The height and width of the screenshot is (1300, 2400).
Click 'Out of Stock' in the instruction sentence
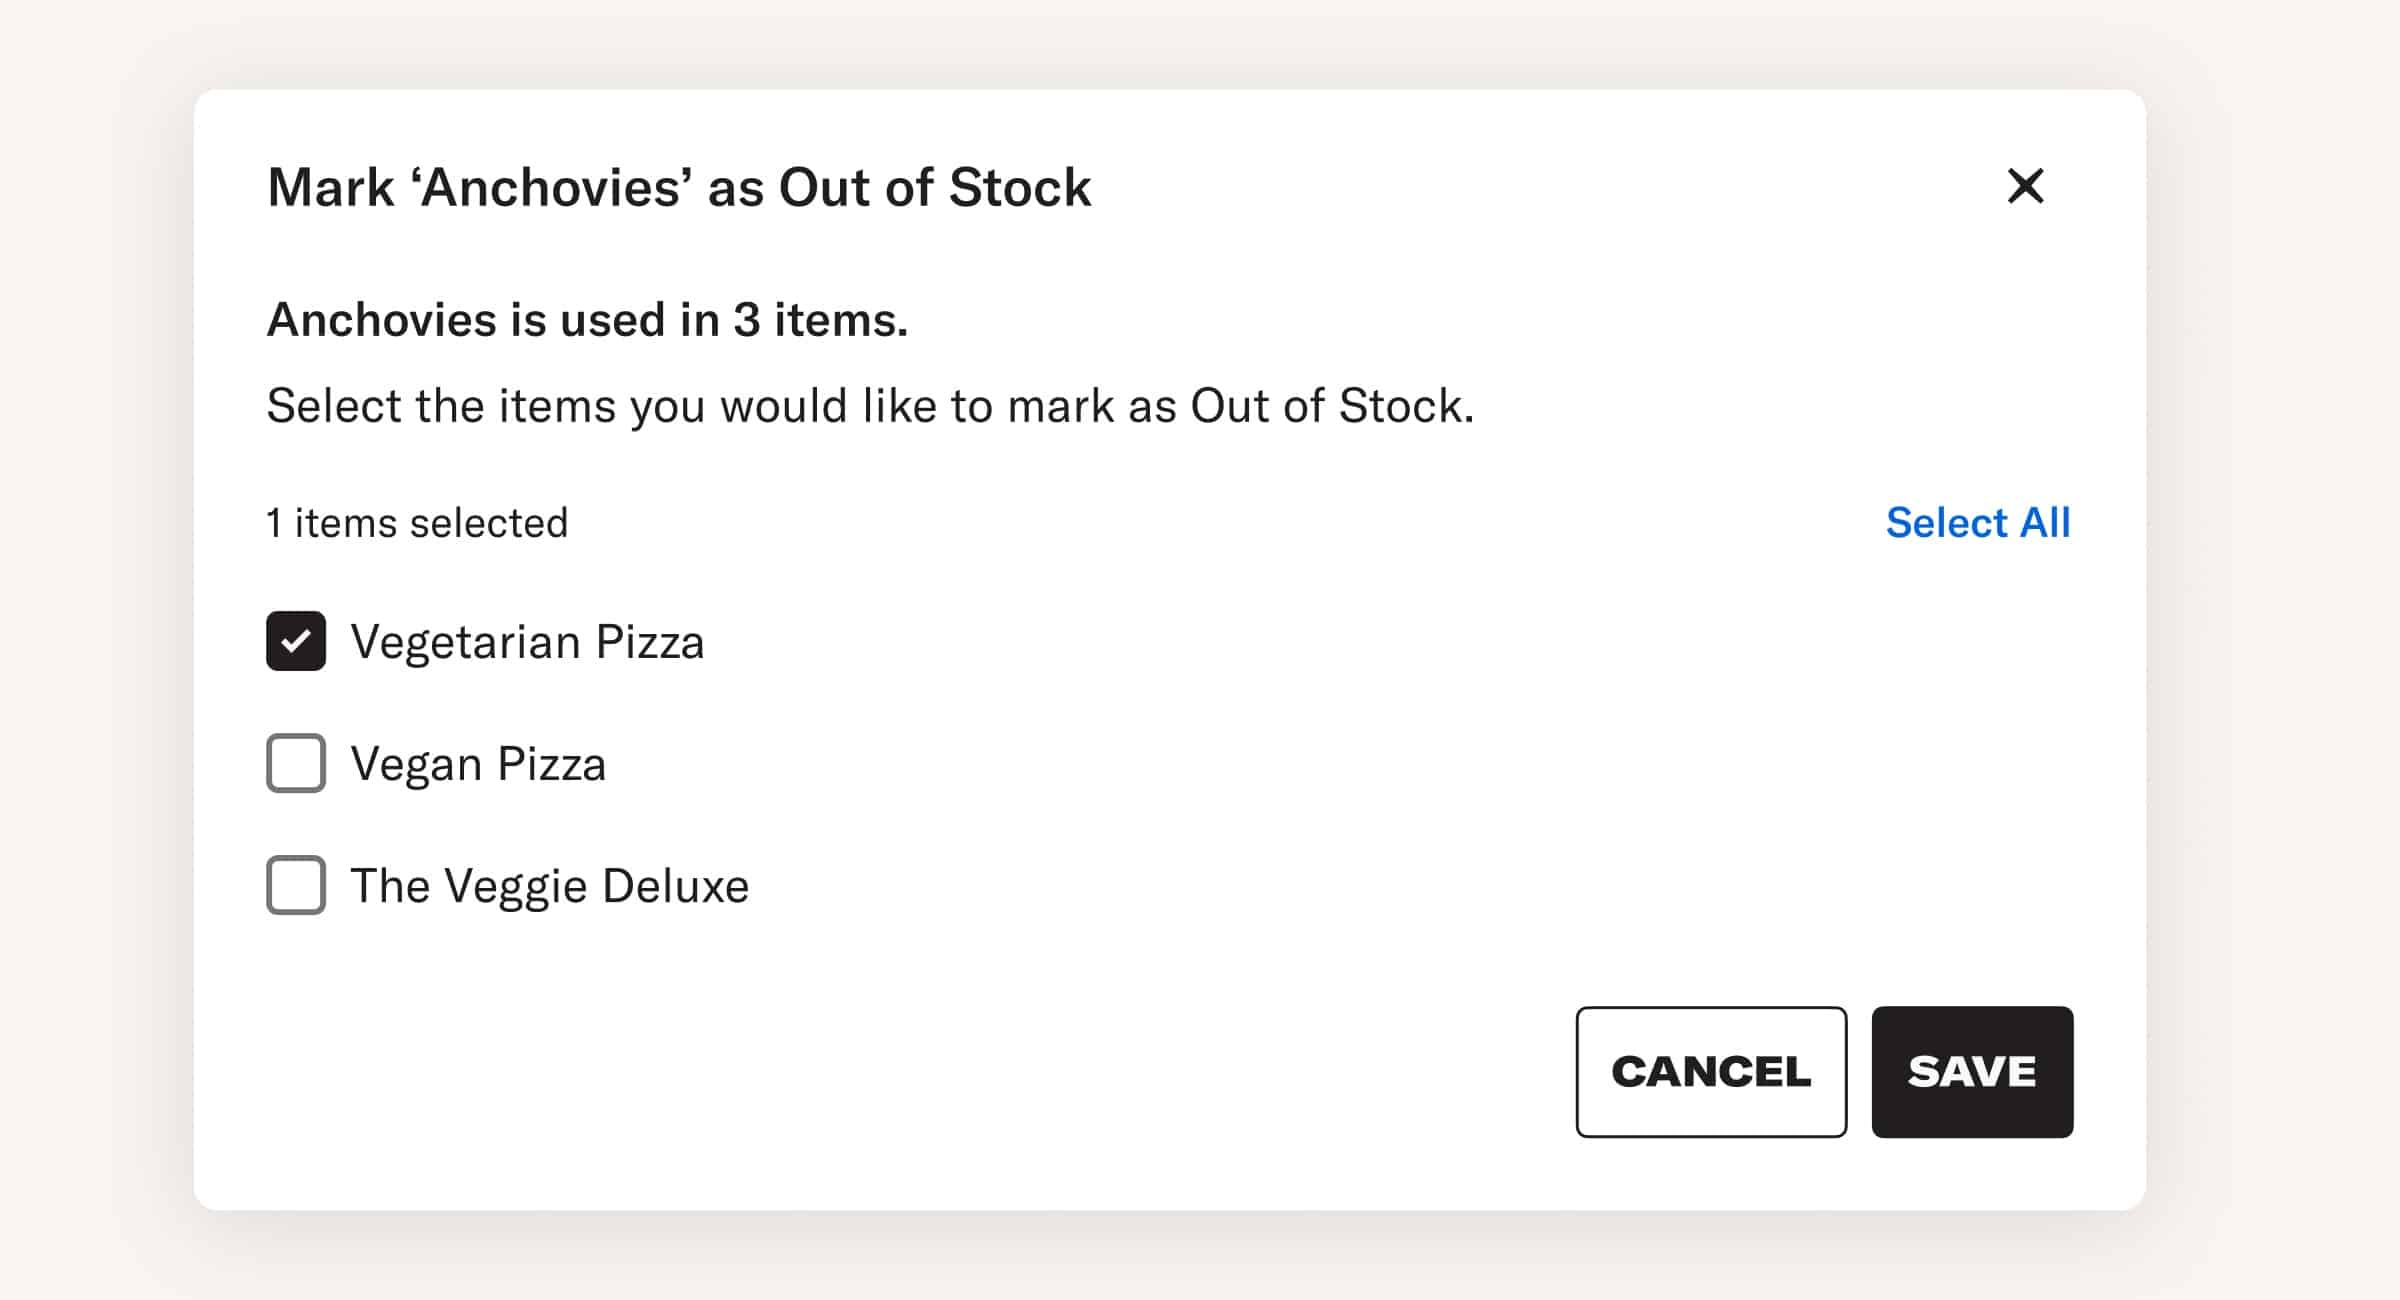1330,406
